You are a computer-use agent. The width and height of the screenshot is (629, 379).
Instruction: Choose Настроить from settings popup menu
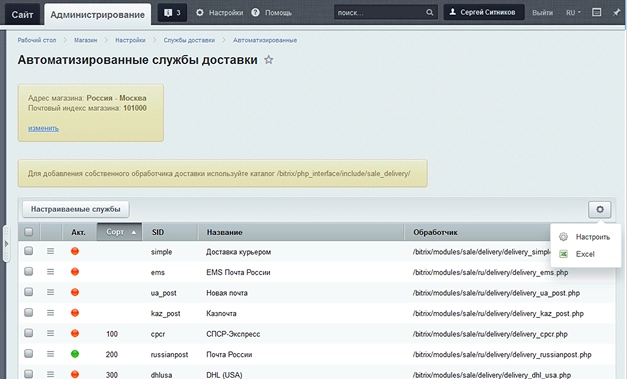click(x=584, y=237)
